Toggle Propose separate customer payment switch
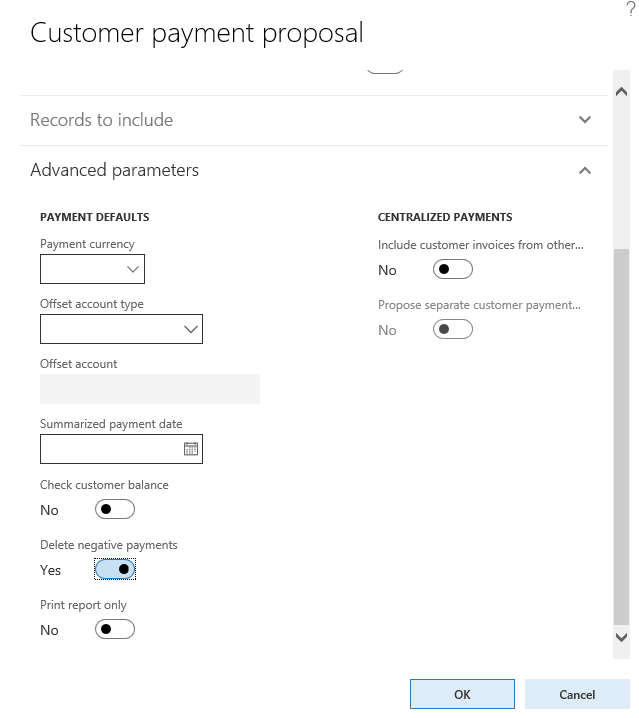Image resolution: width=639 pixels, height=718 pixels. (x=452, y=330)
